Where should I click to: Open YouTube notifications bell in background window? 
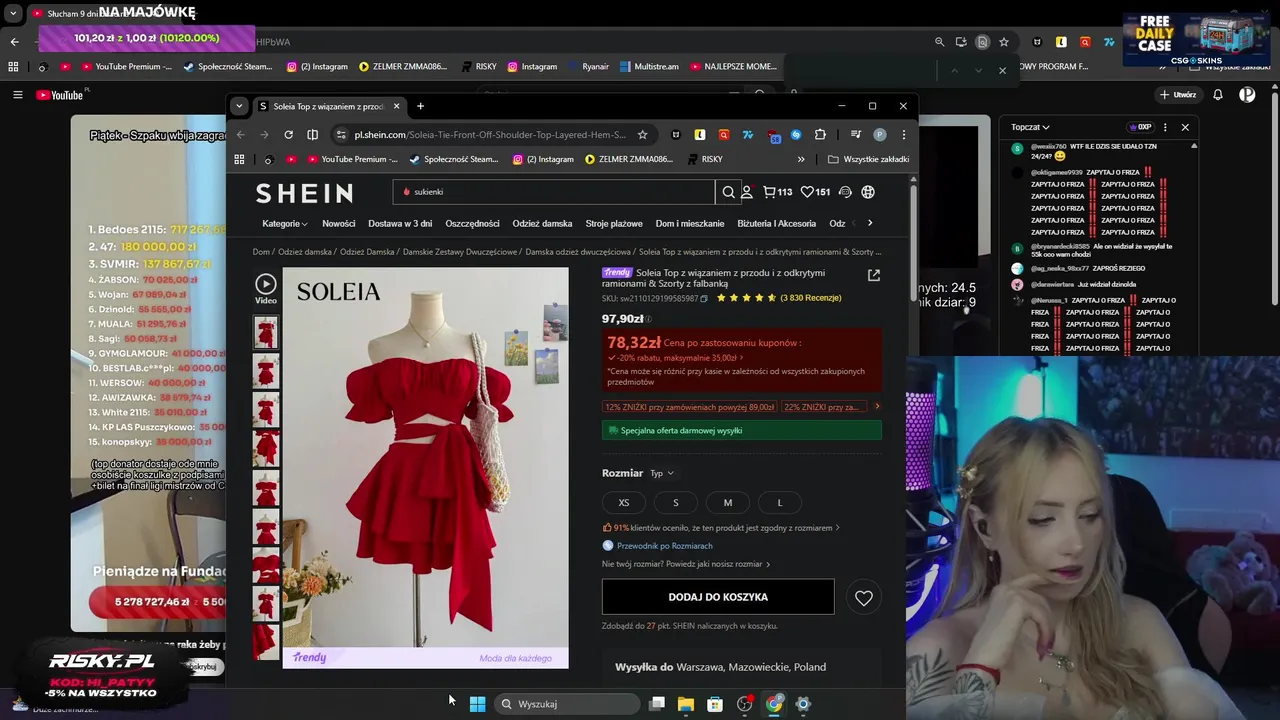point(1218,95)
